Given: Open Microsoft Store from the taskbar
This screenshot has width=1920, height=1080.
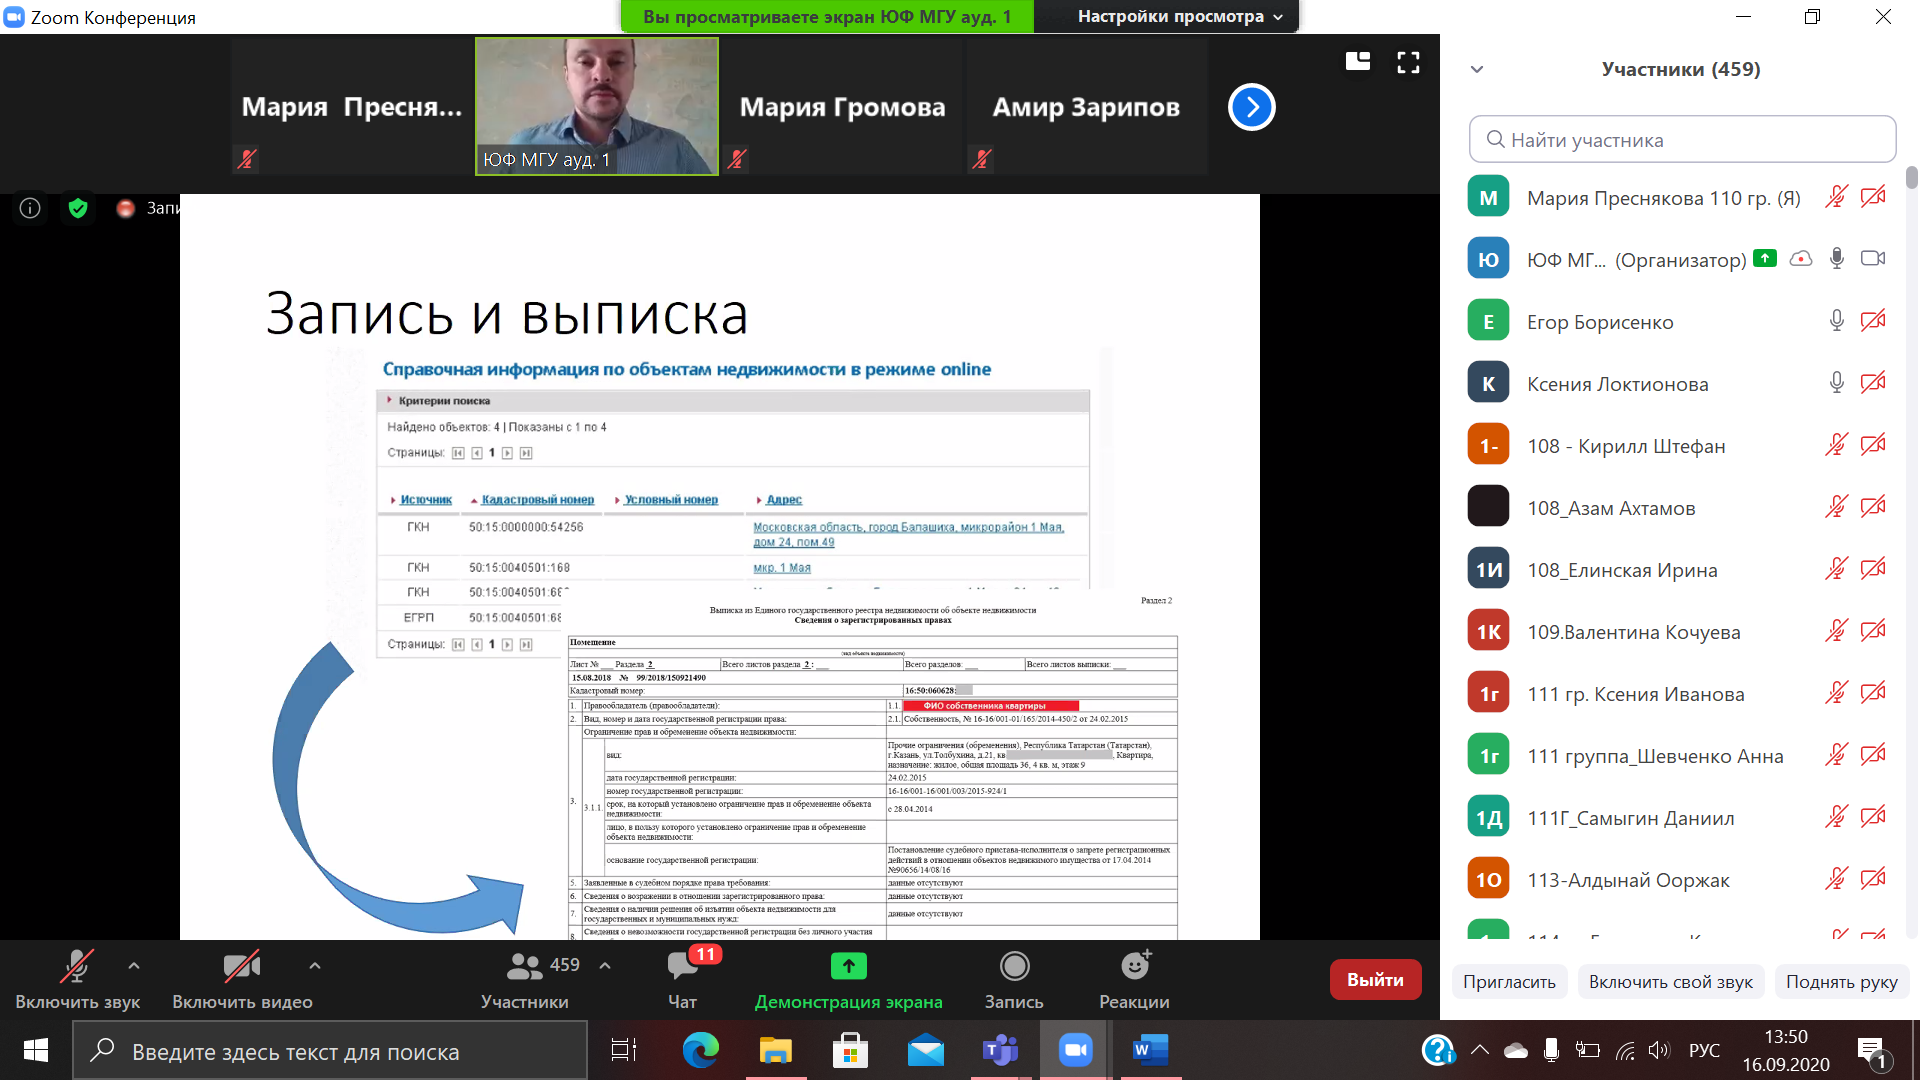Looking at the screenshot, I should 850,1050.
